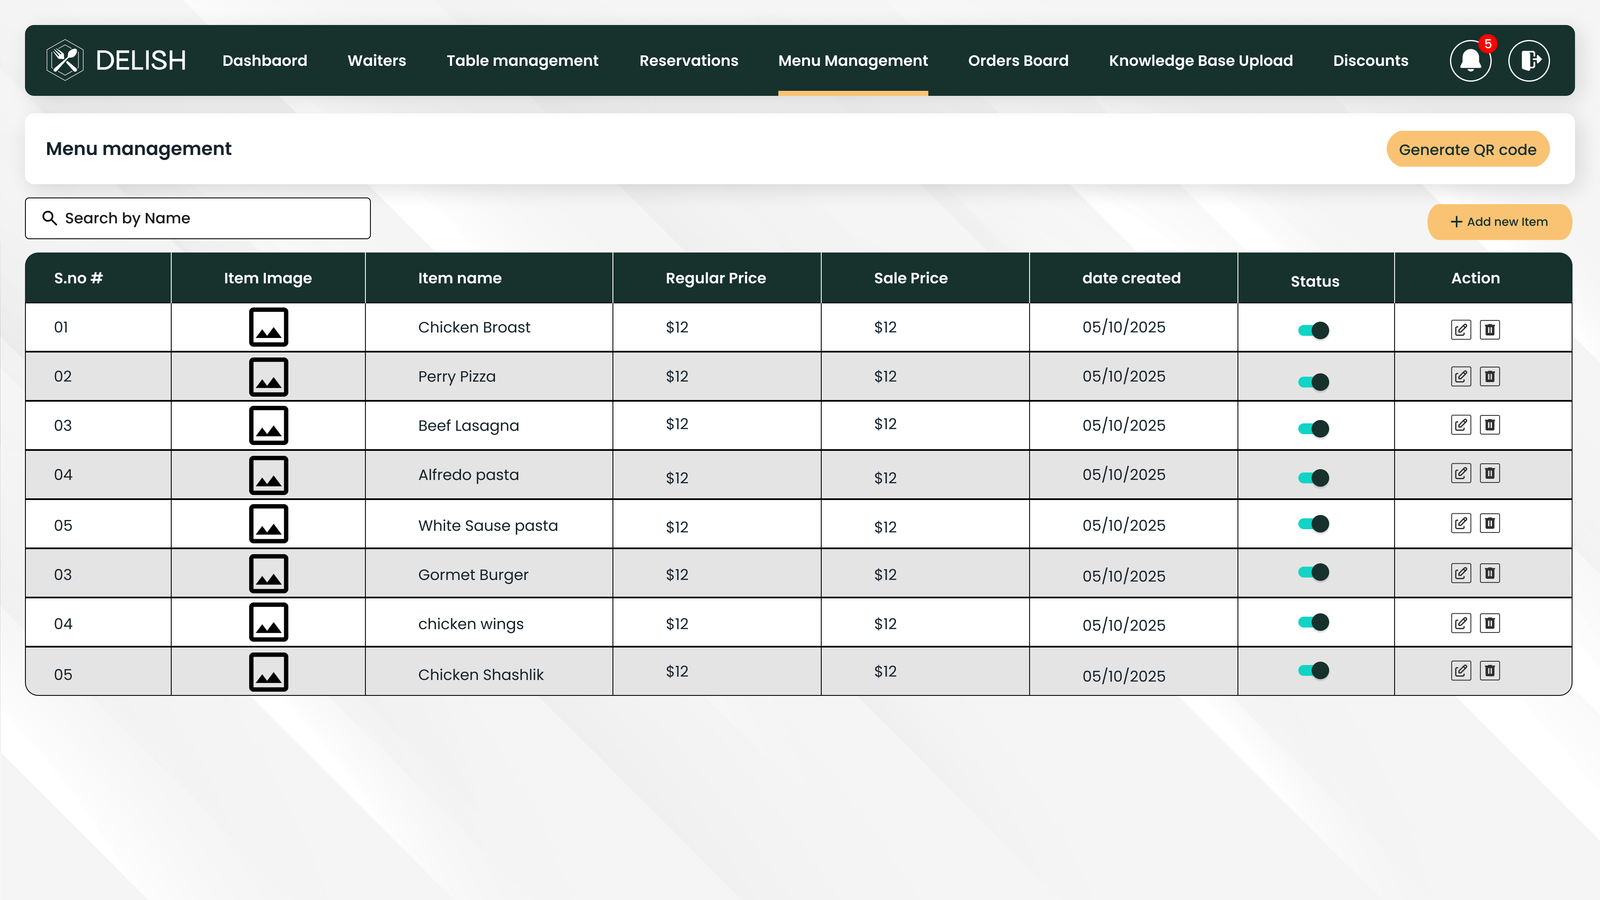Edit the Gormet Burger item
The height and width of the screenshot is (900, 1600).
pyautogui.click(x=1461, y=573)
